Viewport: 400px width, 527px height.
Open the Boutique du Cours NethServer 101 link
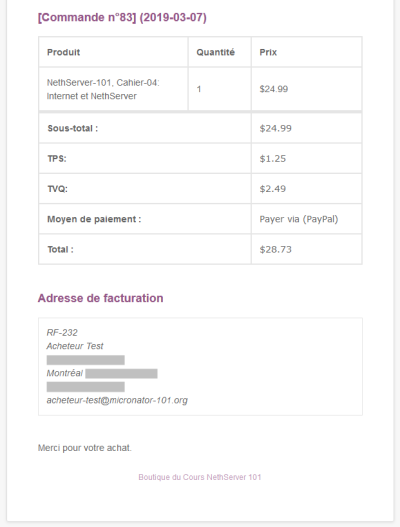(200, 477)
